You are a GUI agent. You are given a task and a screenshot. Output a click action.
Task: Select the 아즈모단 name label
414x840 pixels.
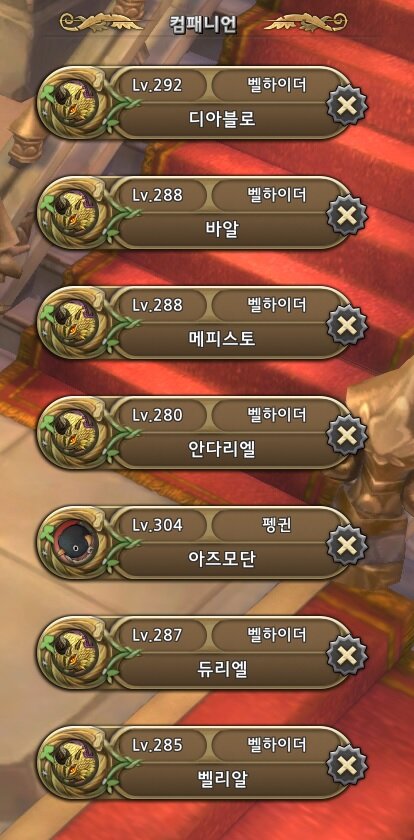[223, 558]
